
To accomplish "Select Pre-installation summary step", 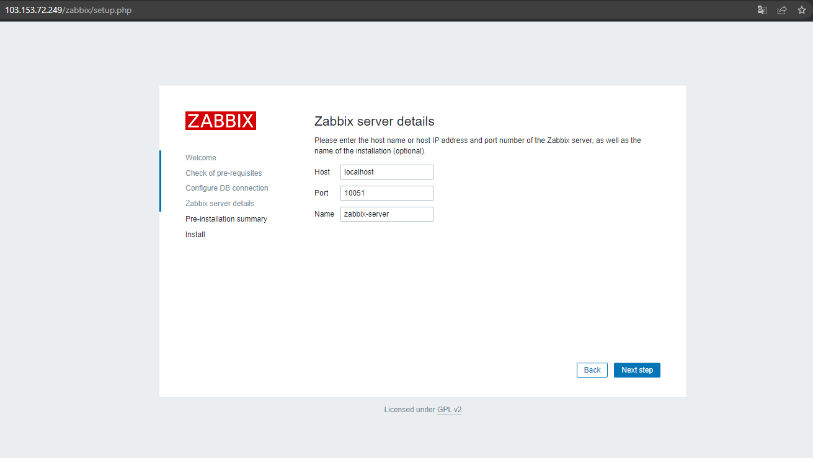I will pyautogui.click(x=226, y=219).
